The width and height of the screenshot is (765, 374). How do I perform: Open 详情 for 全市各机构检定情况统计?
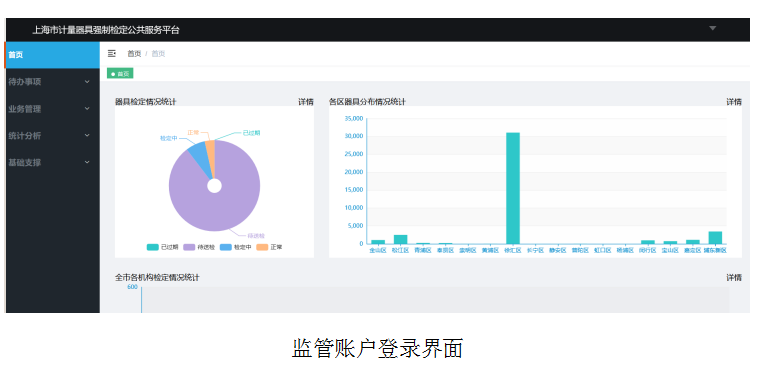(x=734, y=277)
